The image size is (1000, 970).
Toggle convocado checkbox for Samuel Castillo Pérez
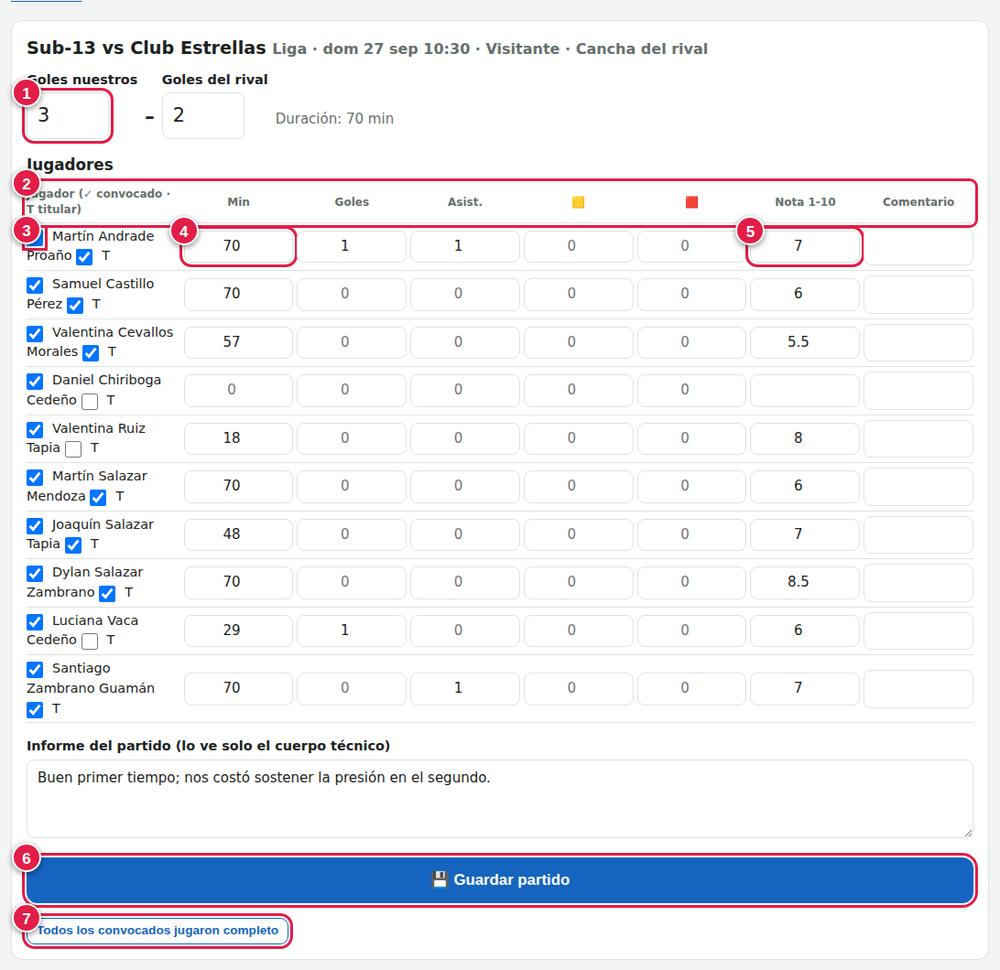35,284
